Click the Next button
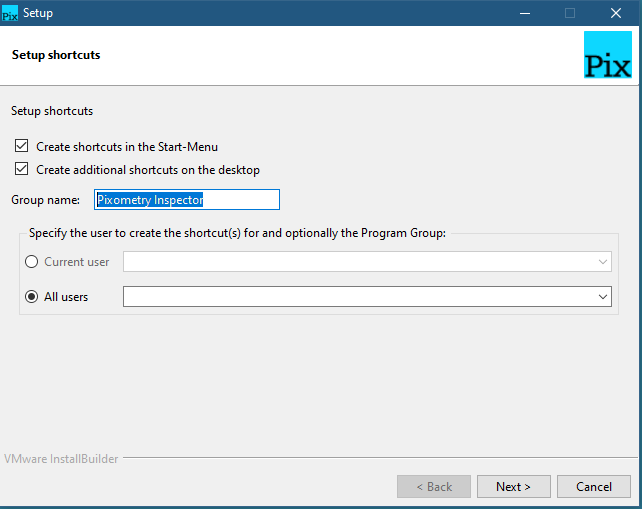The height and width of the screenshot is (509, 642). tap(513, 486)
